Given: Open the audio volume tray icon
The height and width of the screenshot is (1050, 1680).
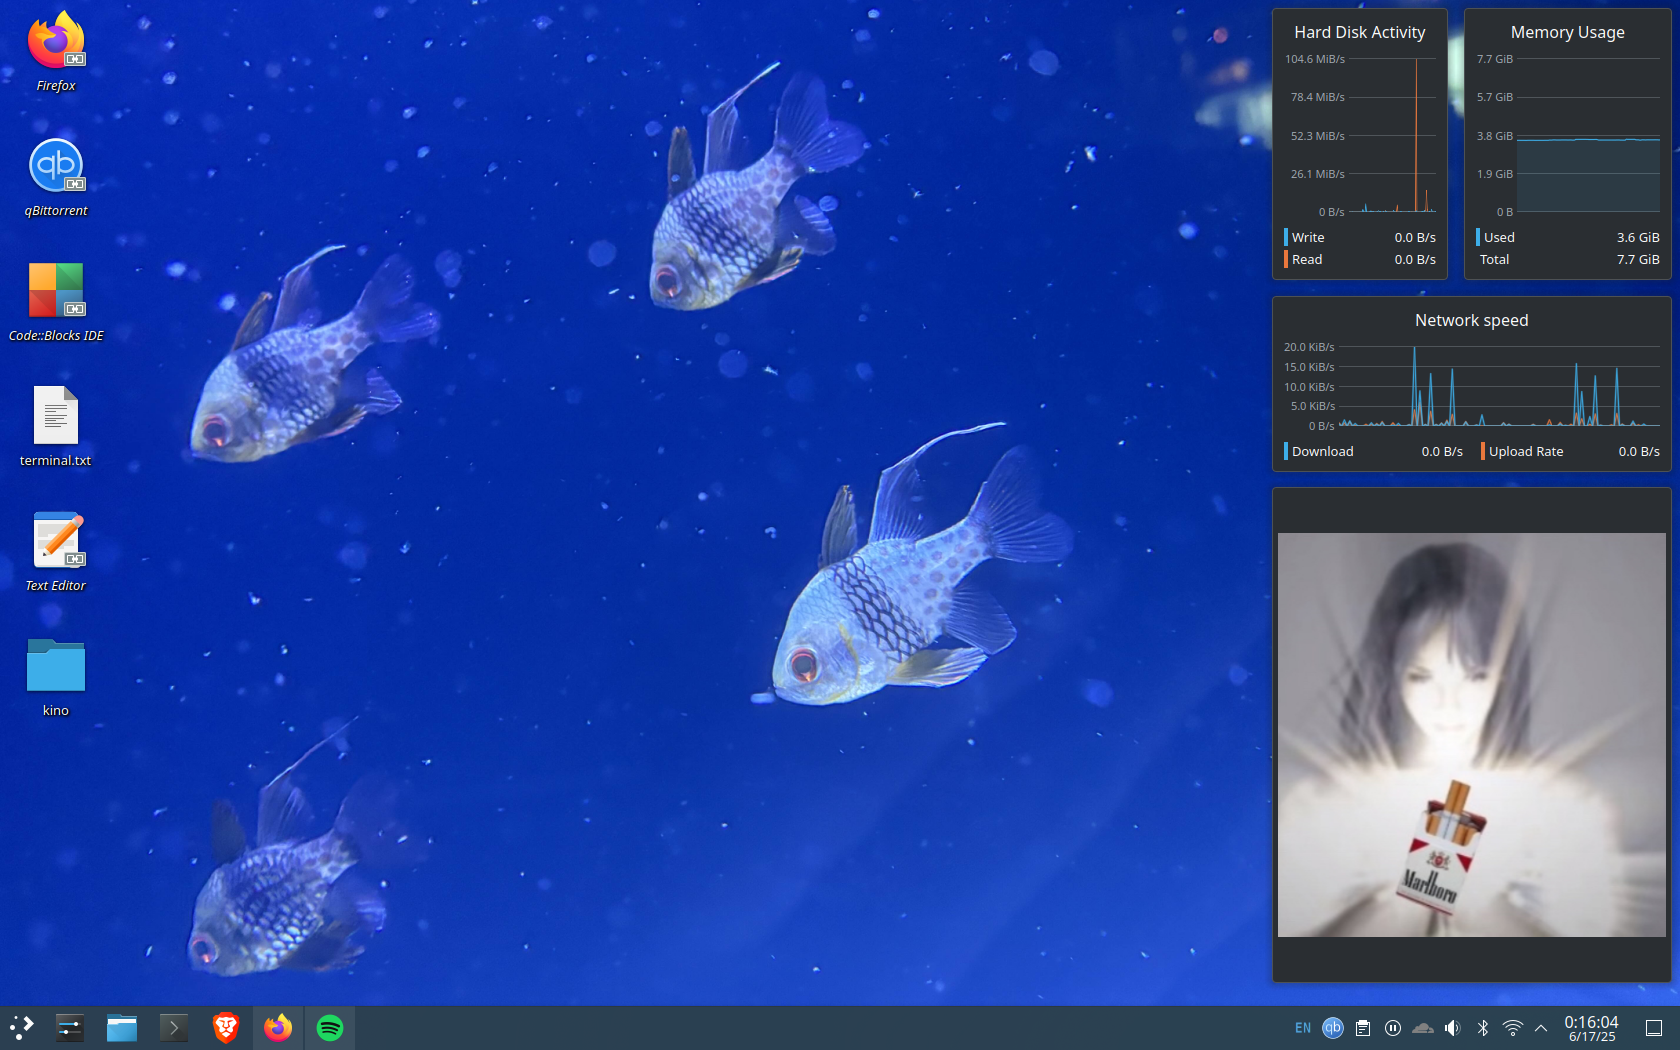Looking at the screenshot, I should pyautogui.click(x=1453, y=1028).
